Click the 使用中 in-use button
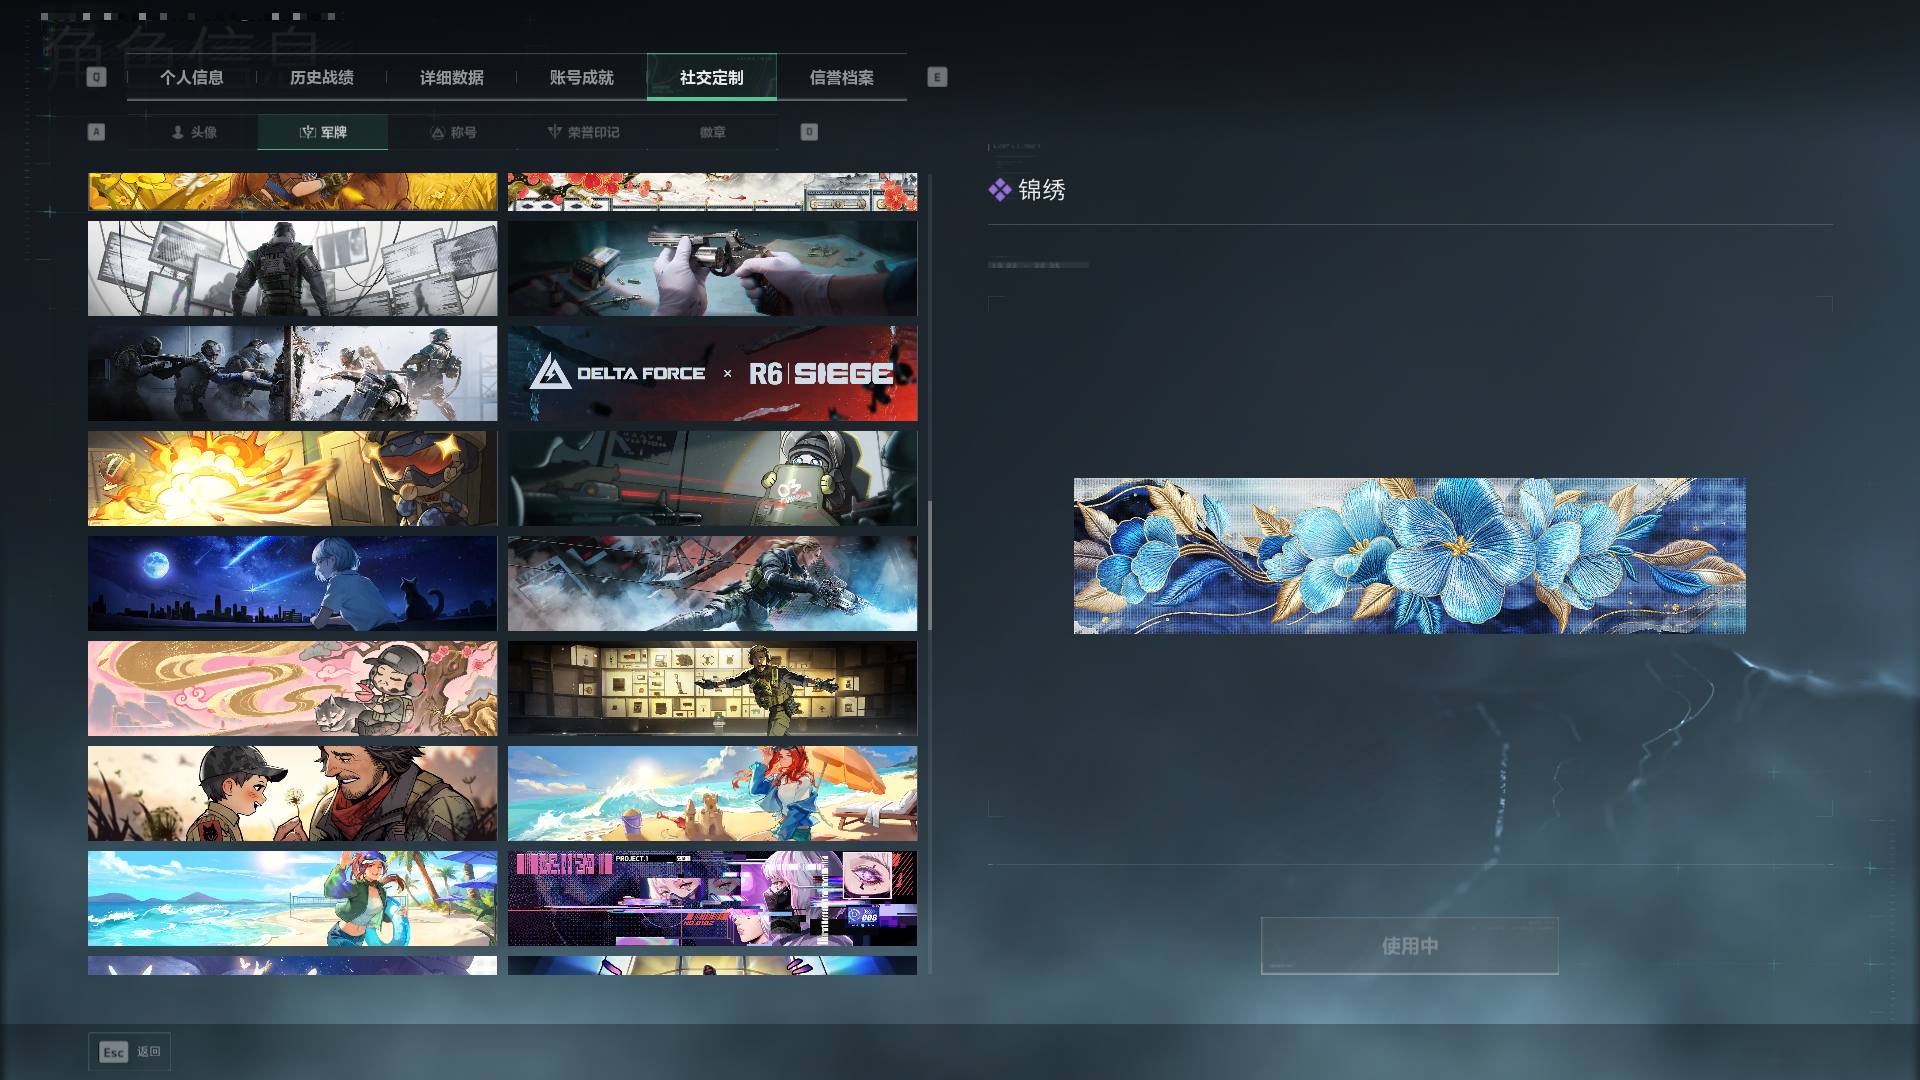The image size is (1920, 1080). [1410, 946]
